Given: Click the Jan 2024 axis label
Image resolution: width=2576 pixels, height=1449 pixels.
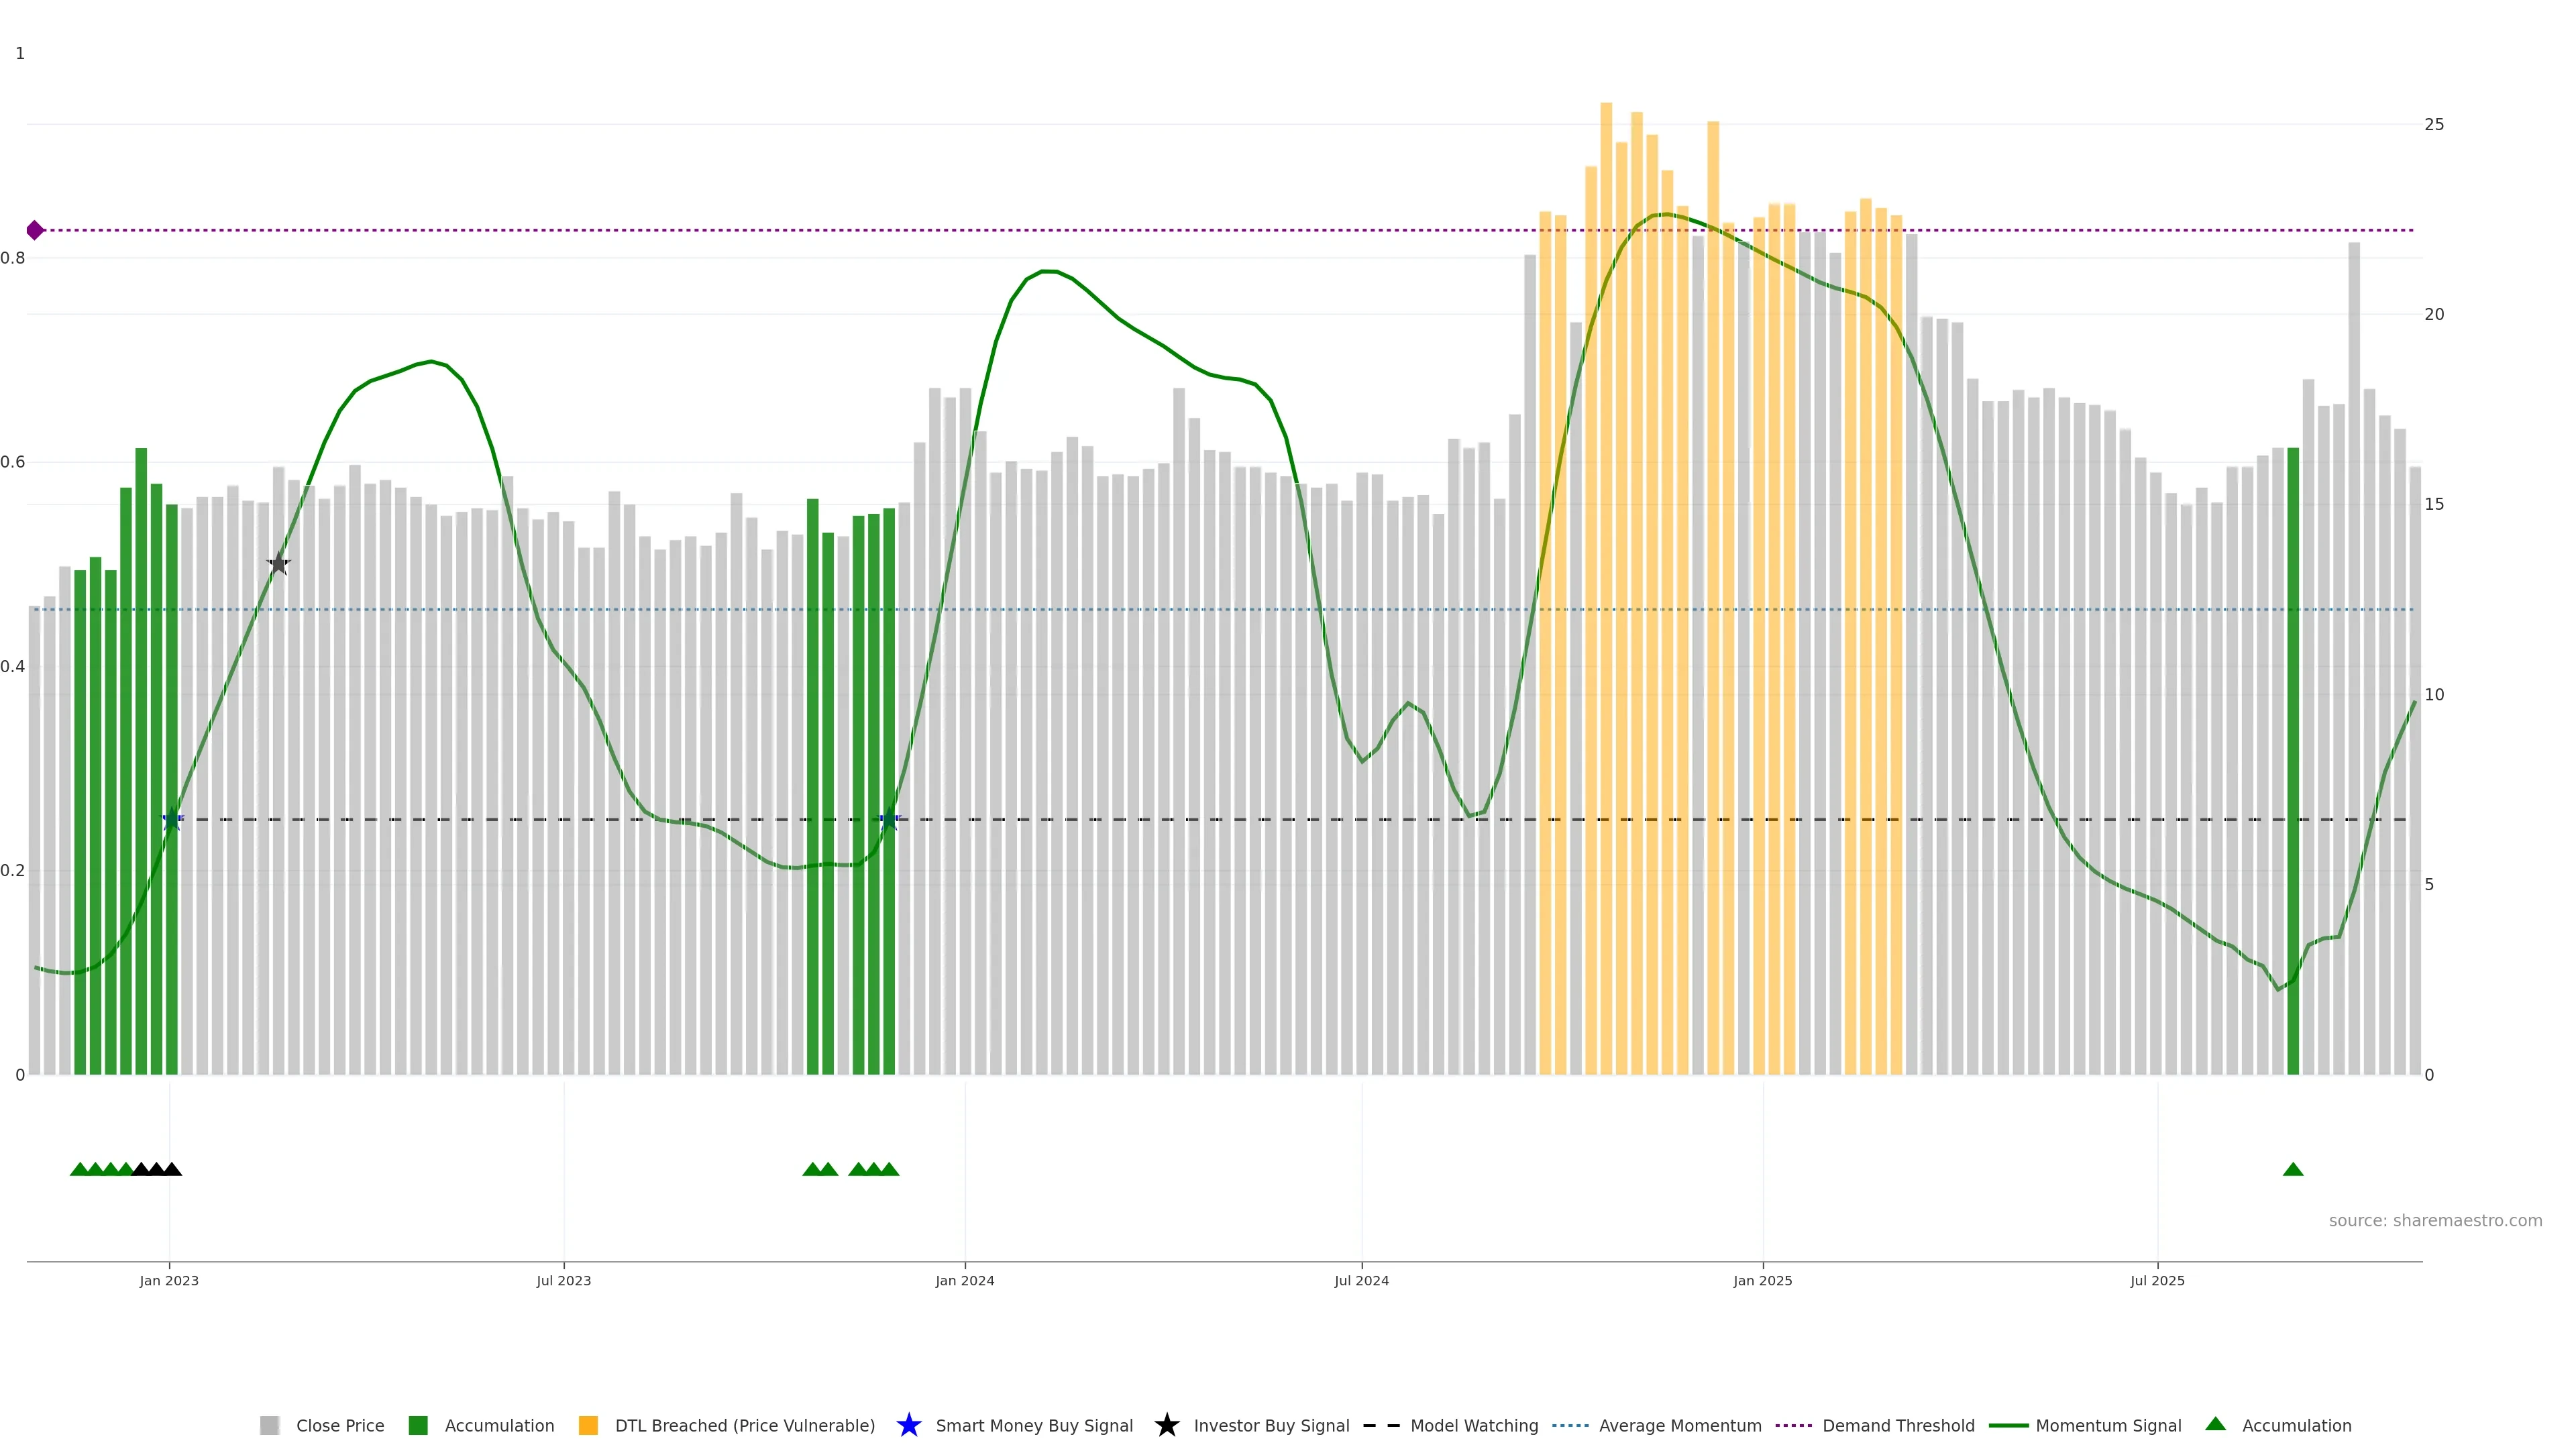Looking at the screenshot, I should point(964,1281).
